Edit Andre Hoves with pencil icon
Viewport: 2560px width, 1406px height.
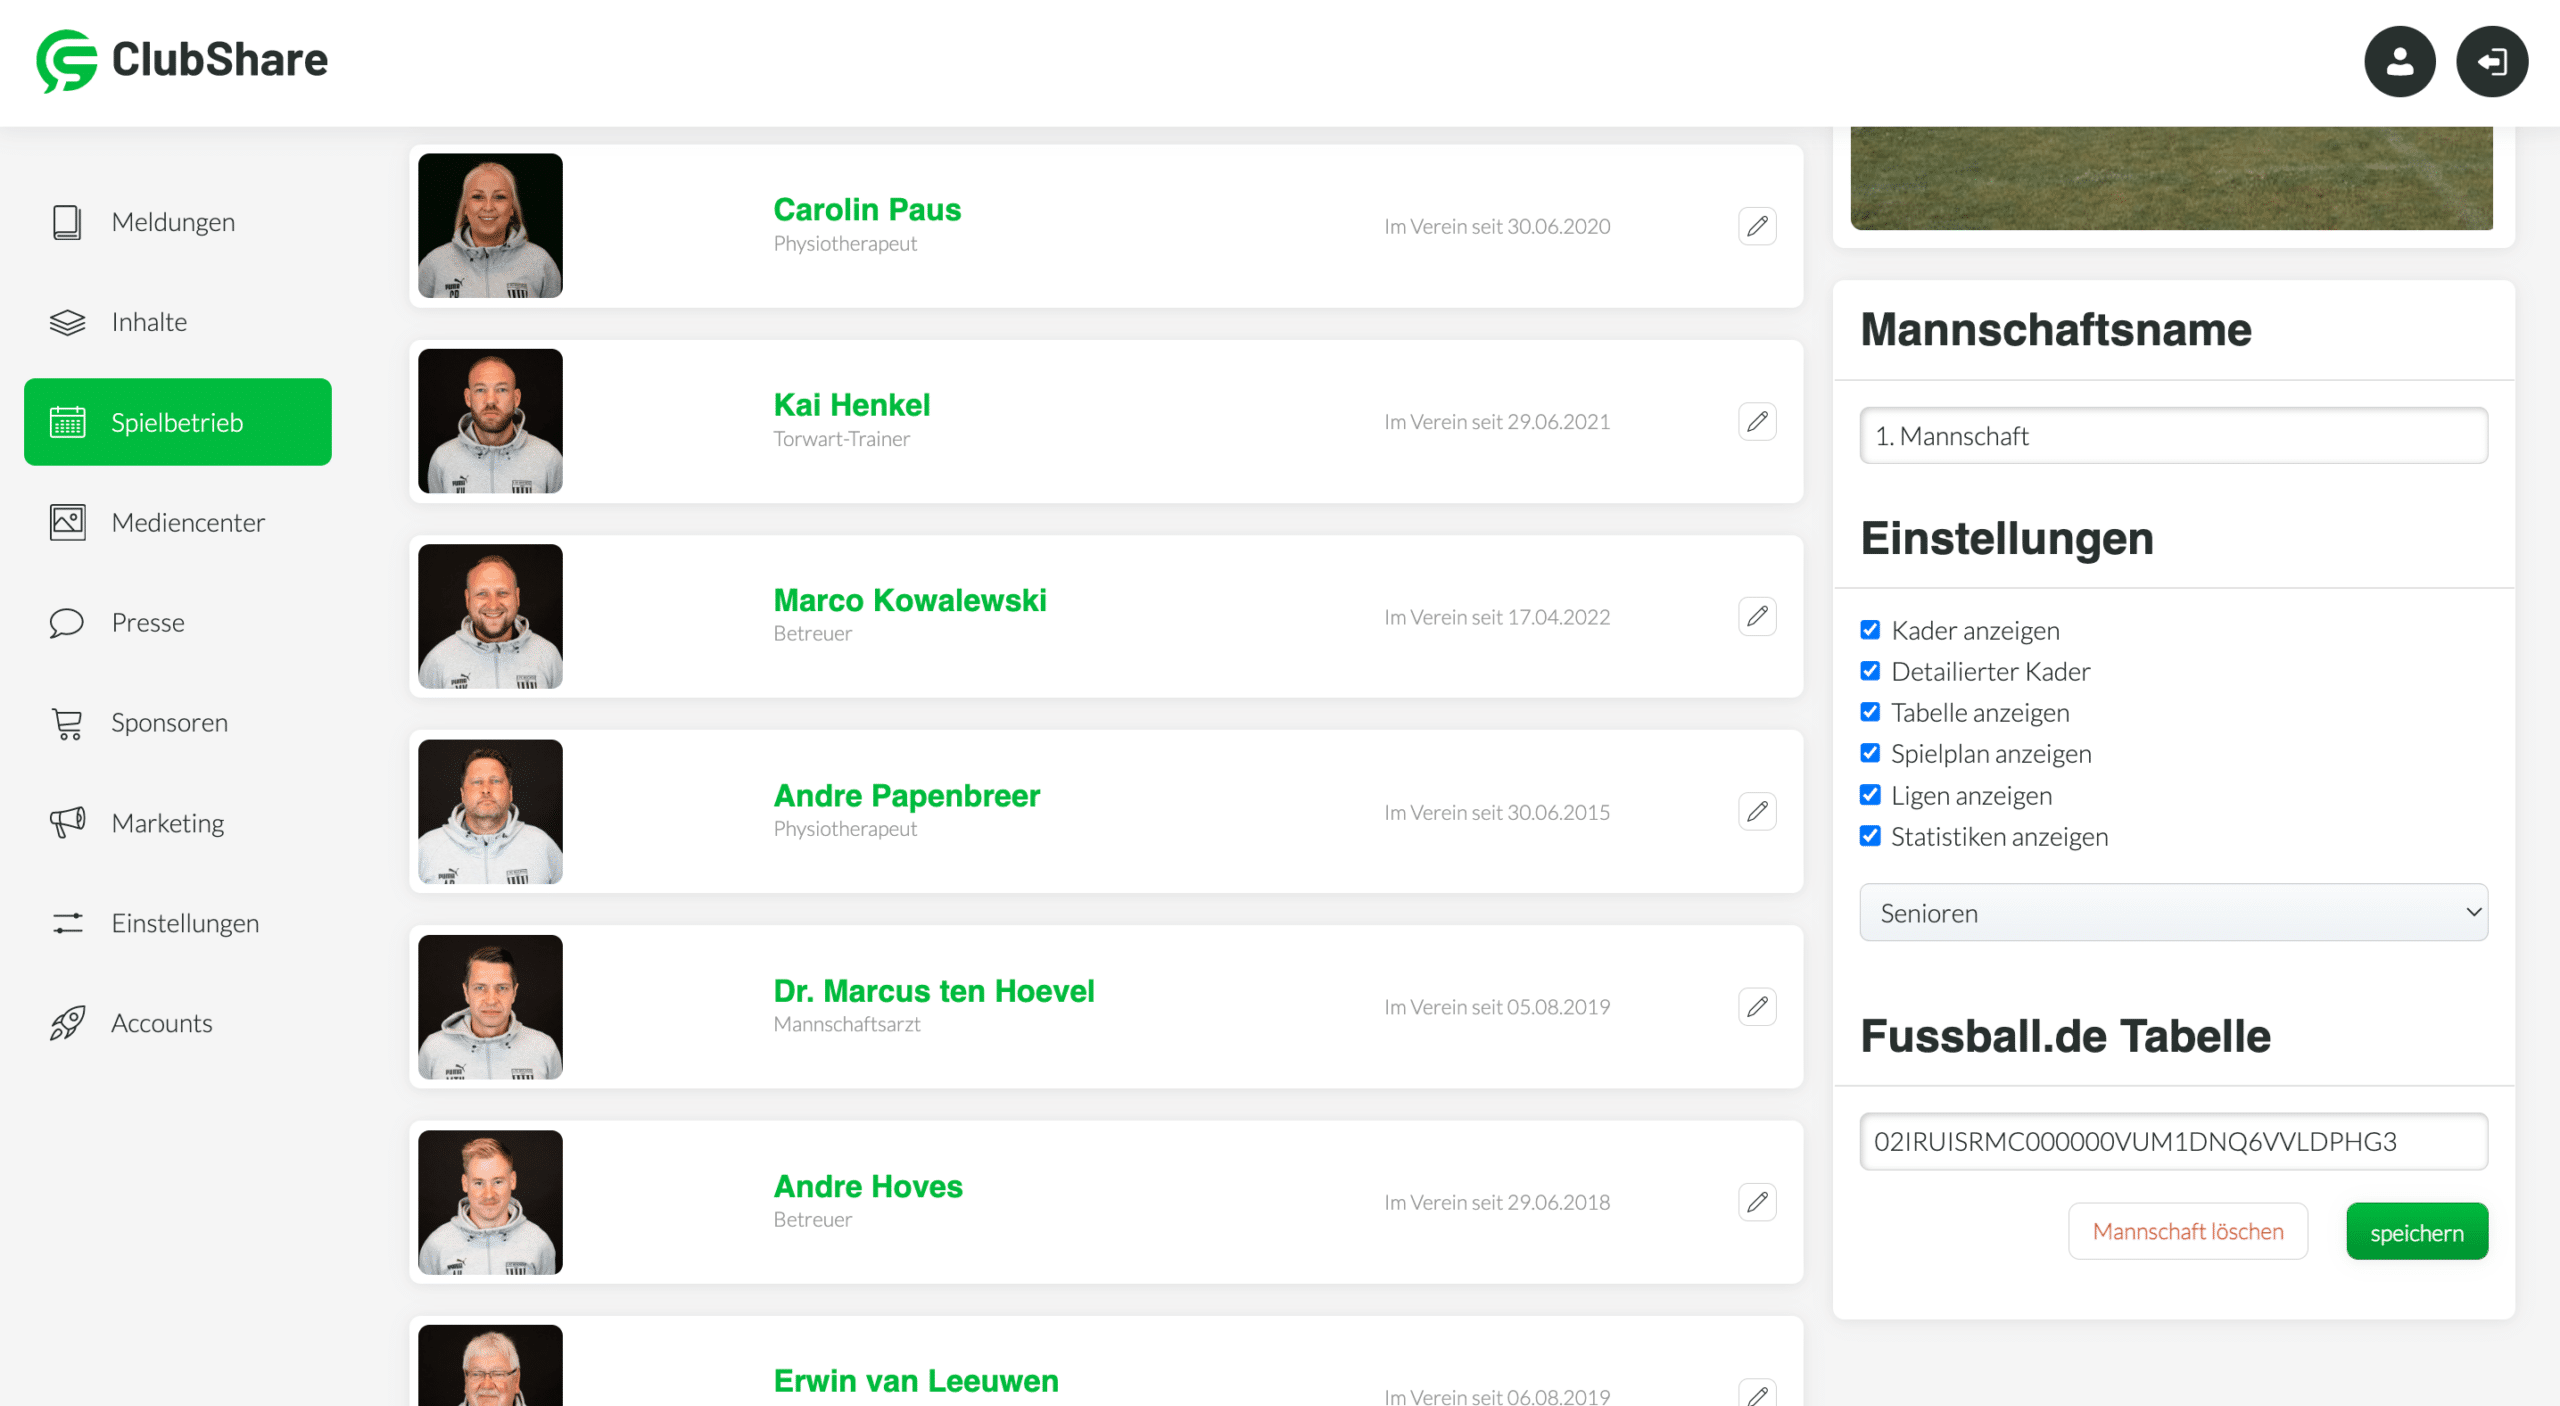[1757, 1201]
